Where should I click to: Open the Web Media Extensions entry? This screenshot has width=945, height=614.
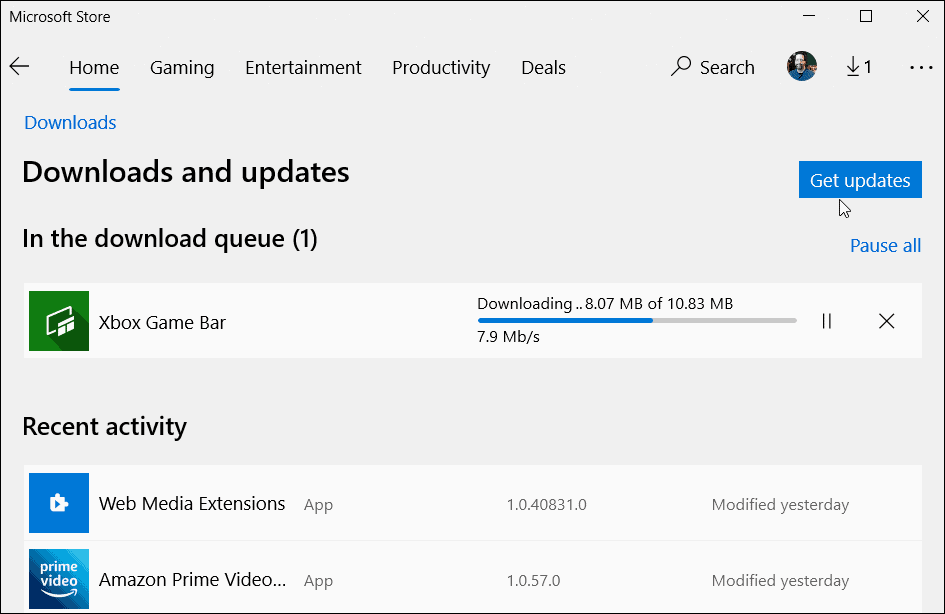[473, 503]
